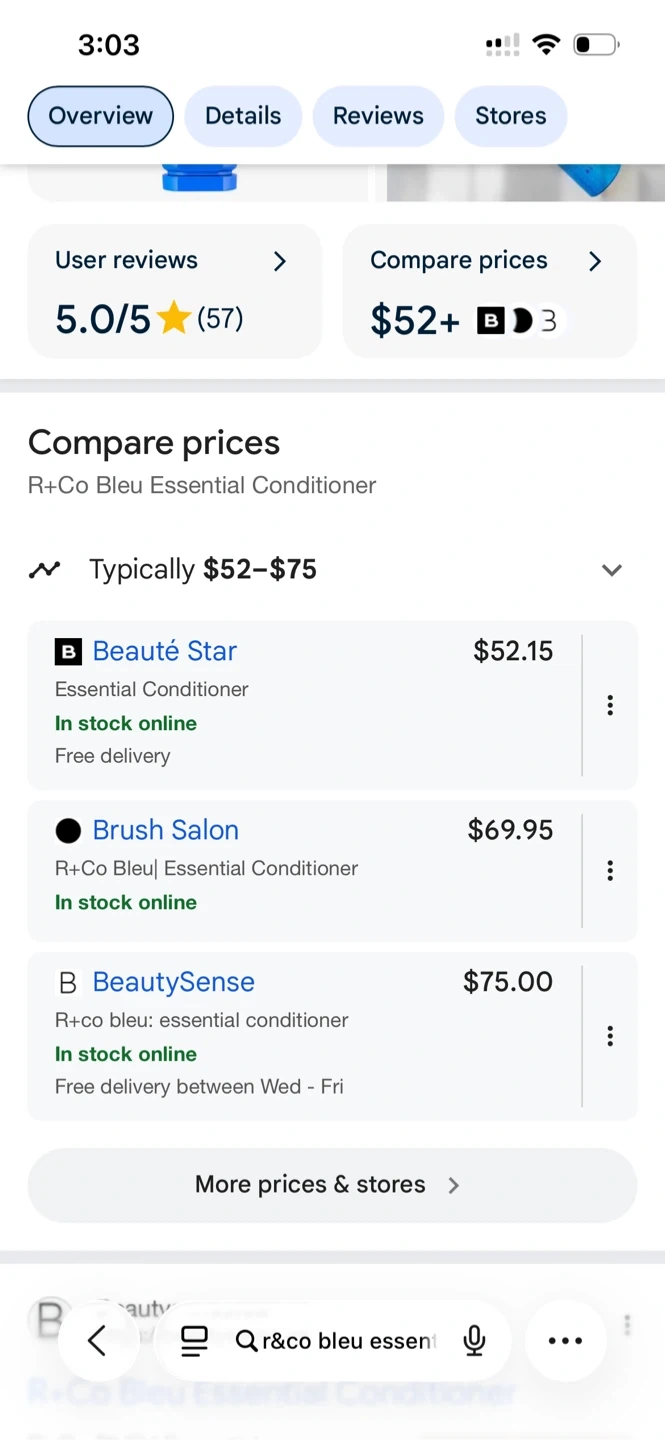665x1440 pixels.
Task: Switch to the Details tab
Action: (x=243, y=116)
